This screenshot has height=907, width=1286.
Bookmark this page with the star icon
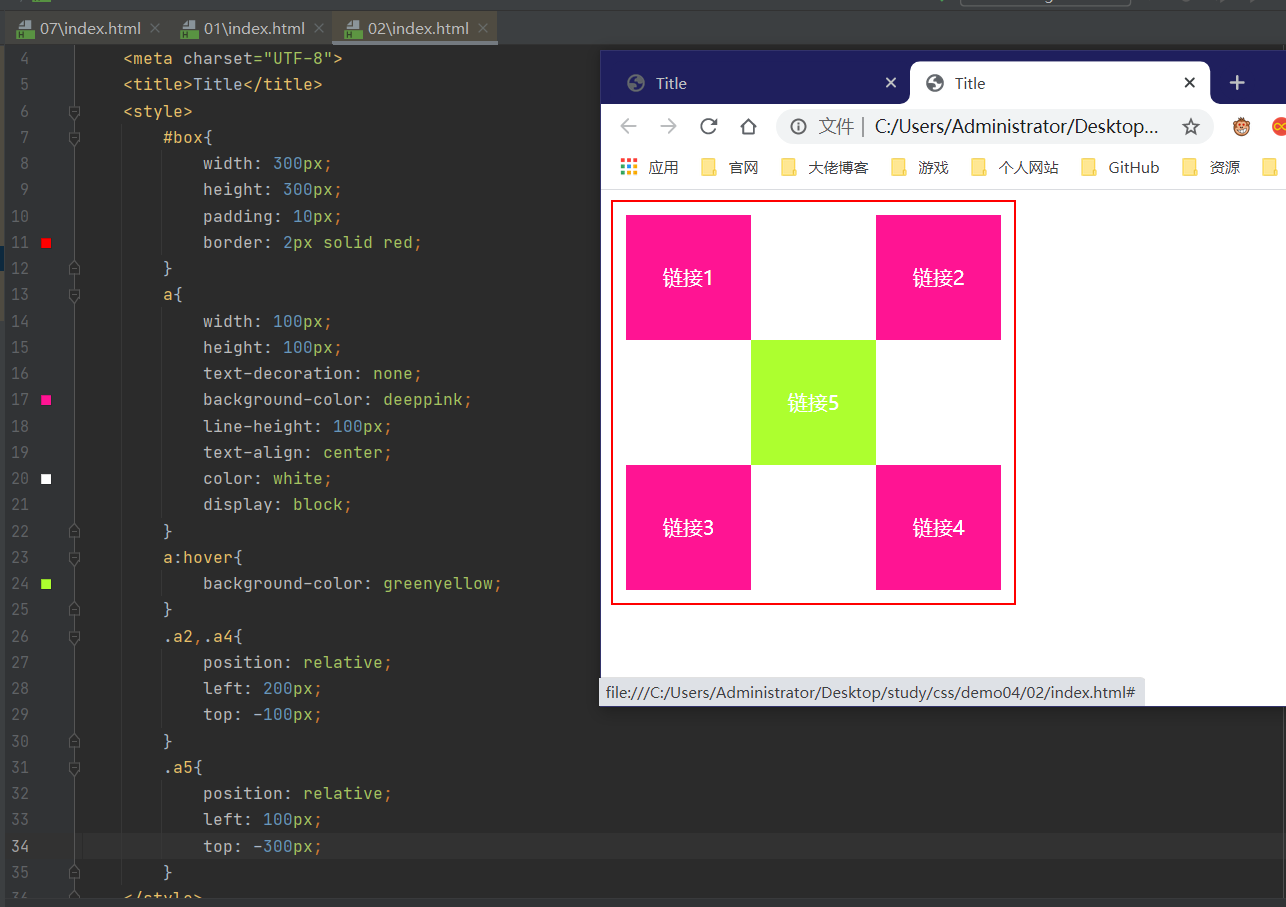pyautogui.click(x=1190, y=126)
